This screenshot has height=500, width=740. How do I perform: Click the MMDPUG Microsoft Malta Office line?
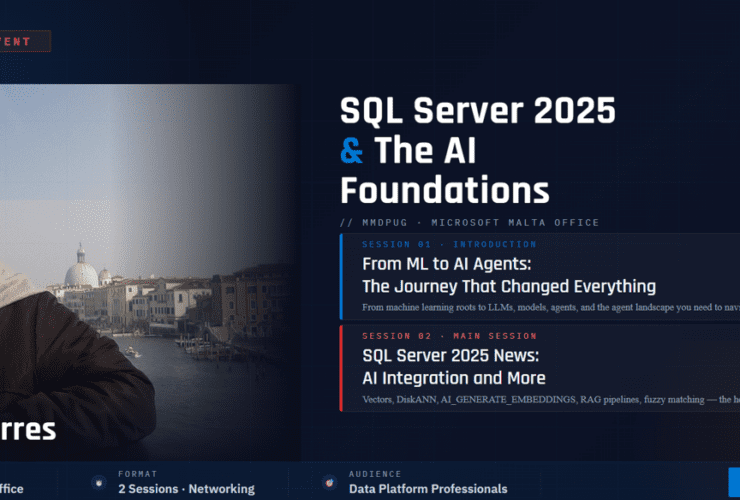(470, 222)
